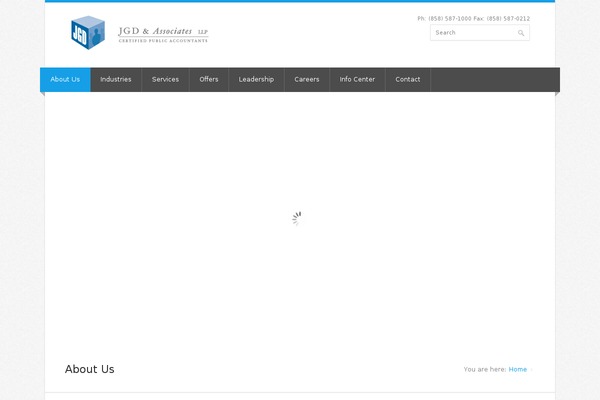Focus the Search input field

coord(479,33)
